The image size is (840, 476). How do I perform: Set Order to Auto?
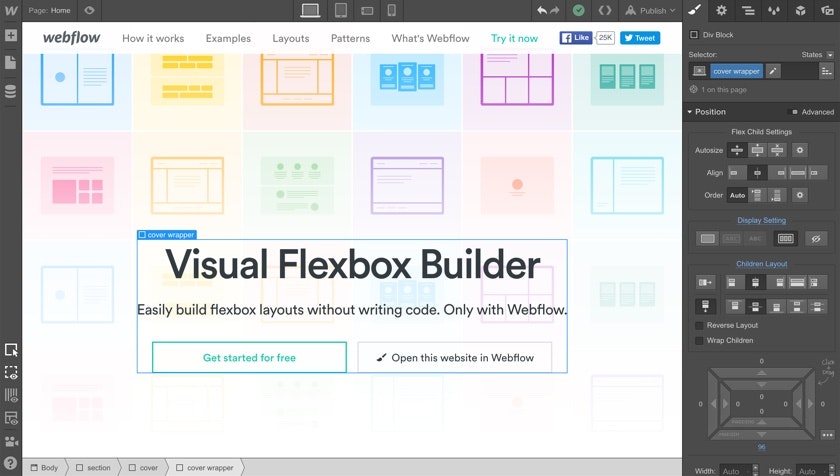pos(737,195)
